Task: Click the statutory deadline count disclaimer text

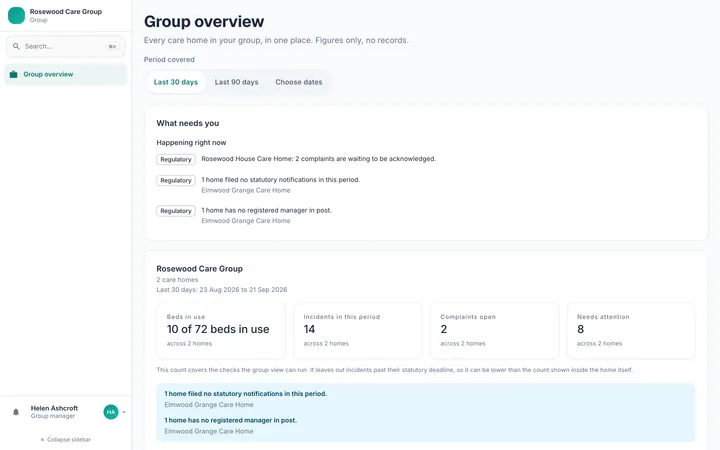Action: click(394, 370)
